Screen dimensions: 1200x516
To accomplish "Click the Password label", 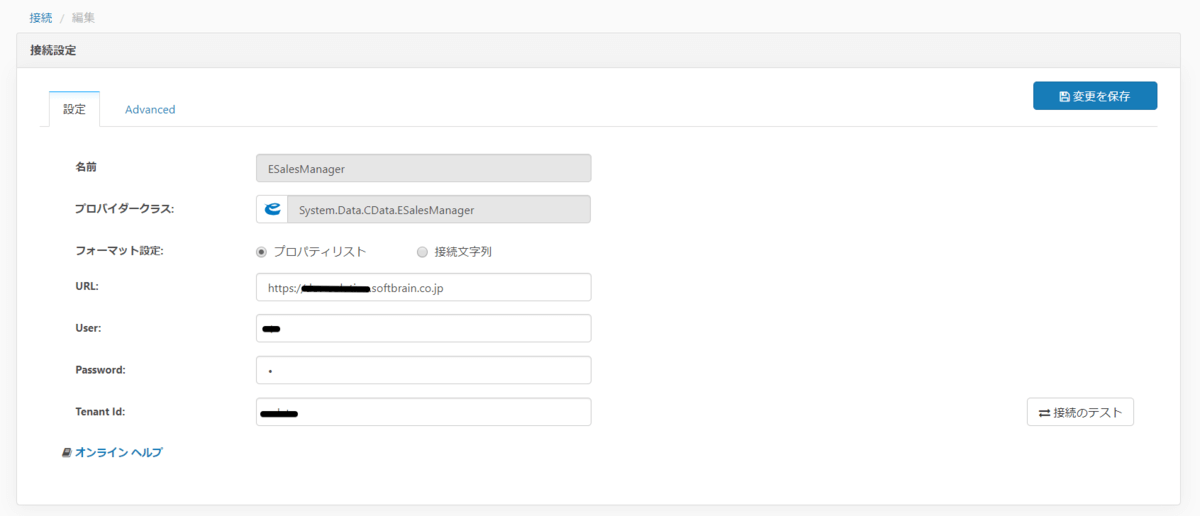I will pyautogui.click(x=100, y=369).
